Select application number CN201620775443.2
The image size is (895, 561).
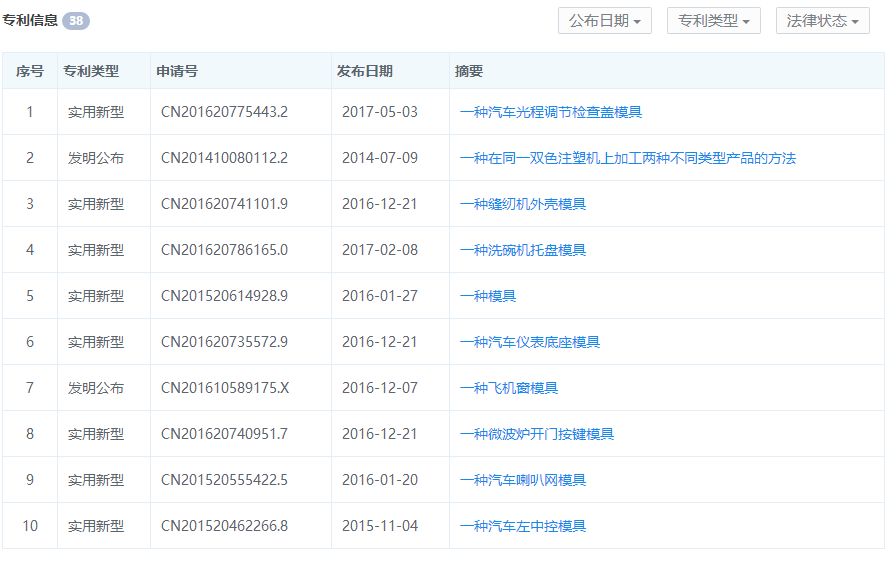[x=224, y=112]
